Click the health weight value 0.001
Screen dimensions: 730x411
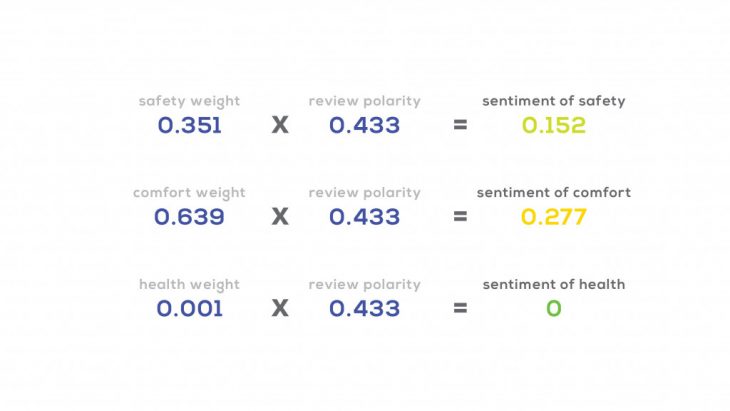189,309
